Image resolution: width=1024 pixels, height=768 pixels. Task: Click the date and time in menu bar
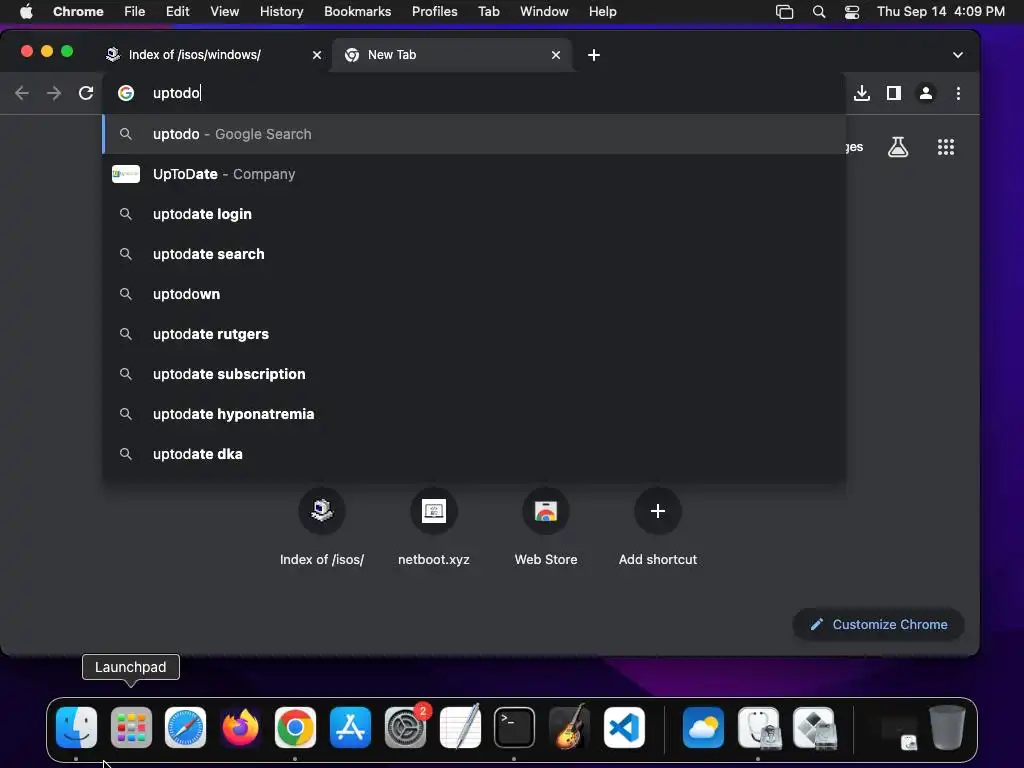(940, 11)
